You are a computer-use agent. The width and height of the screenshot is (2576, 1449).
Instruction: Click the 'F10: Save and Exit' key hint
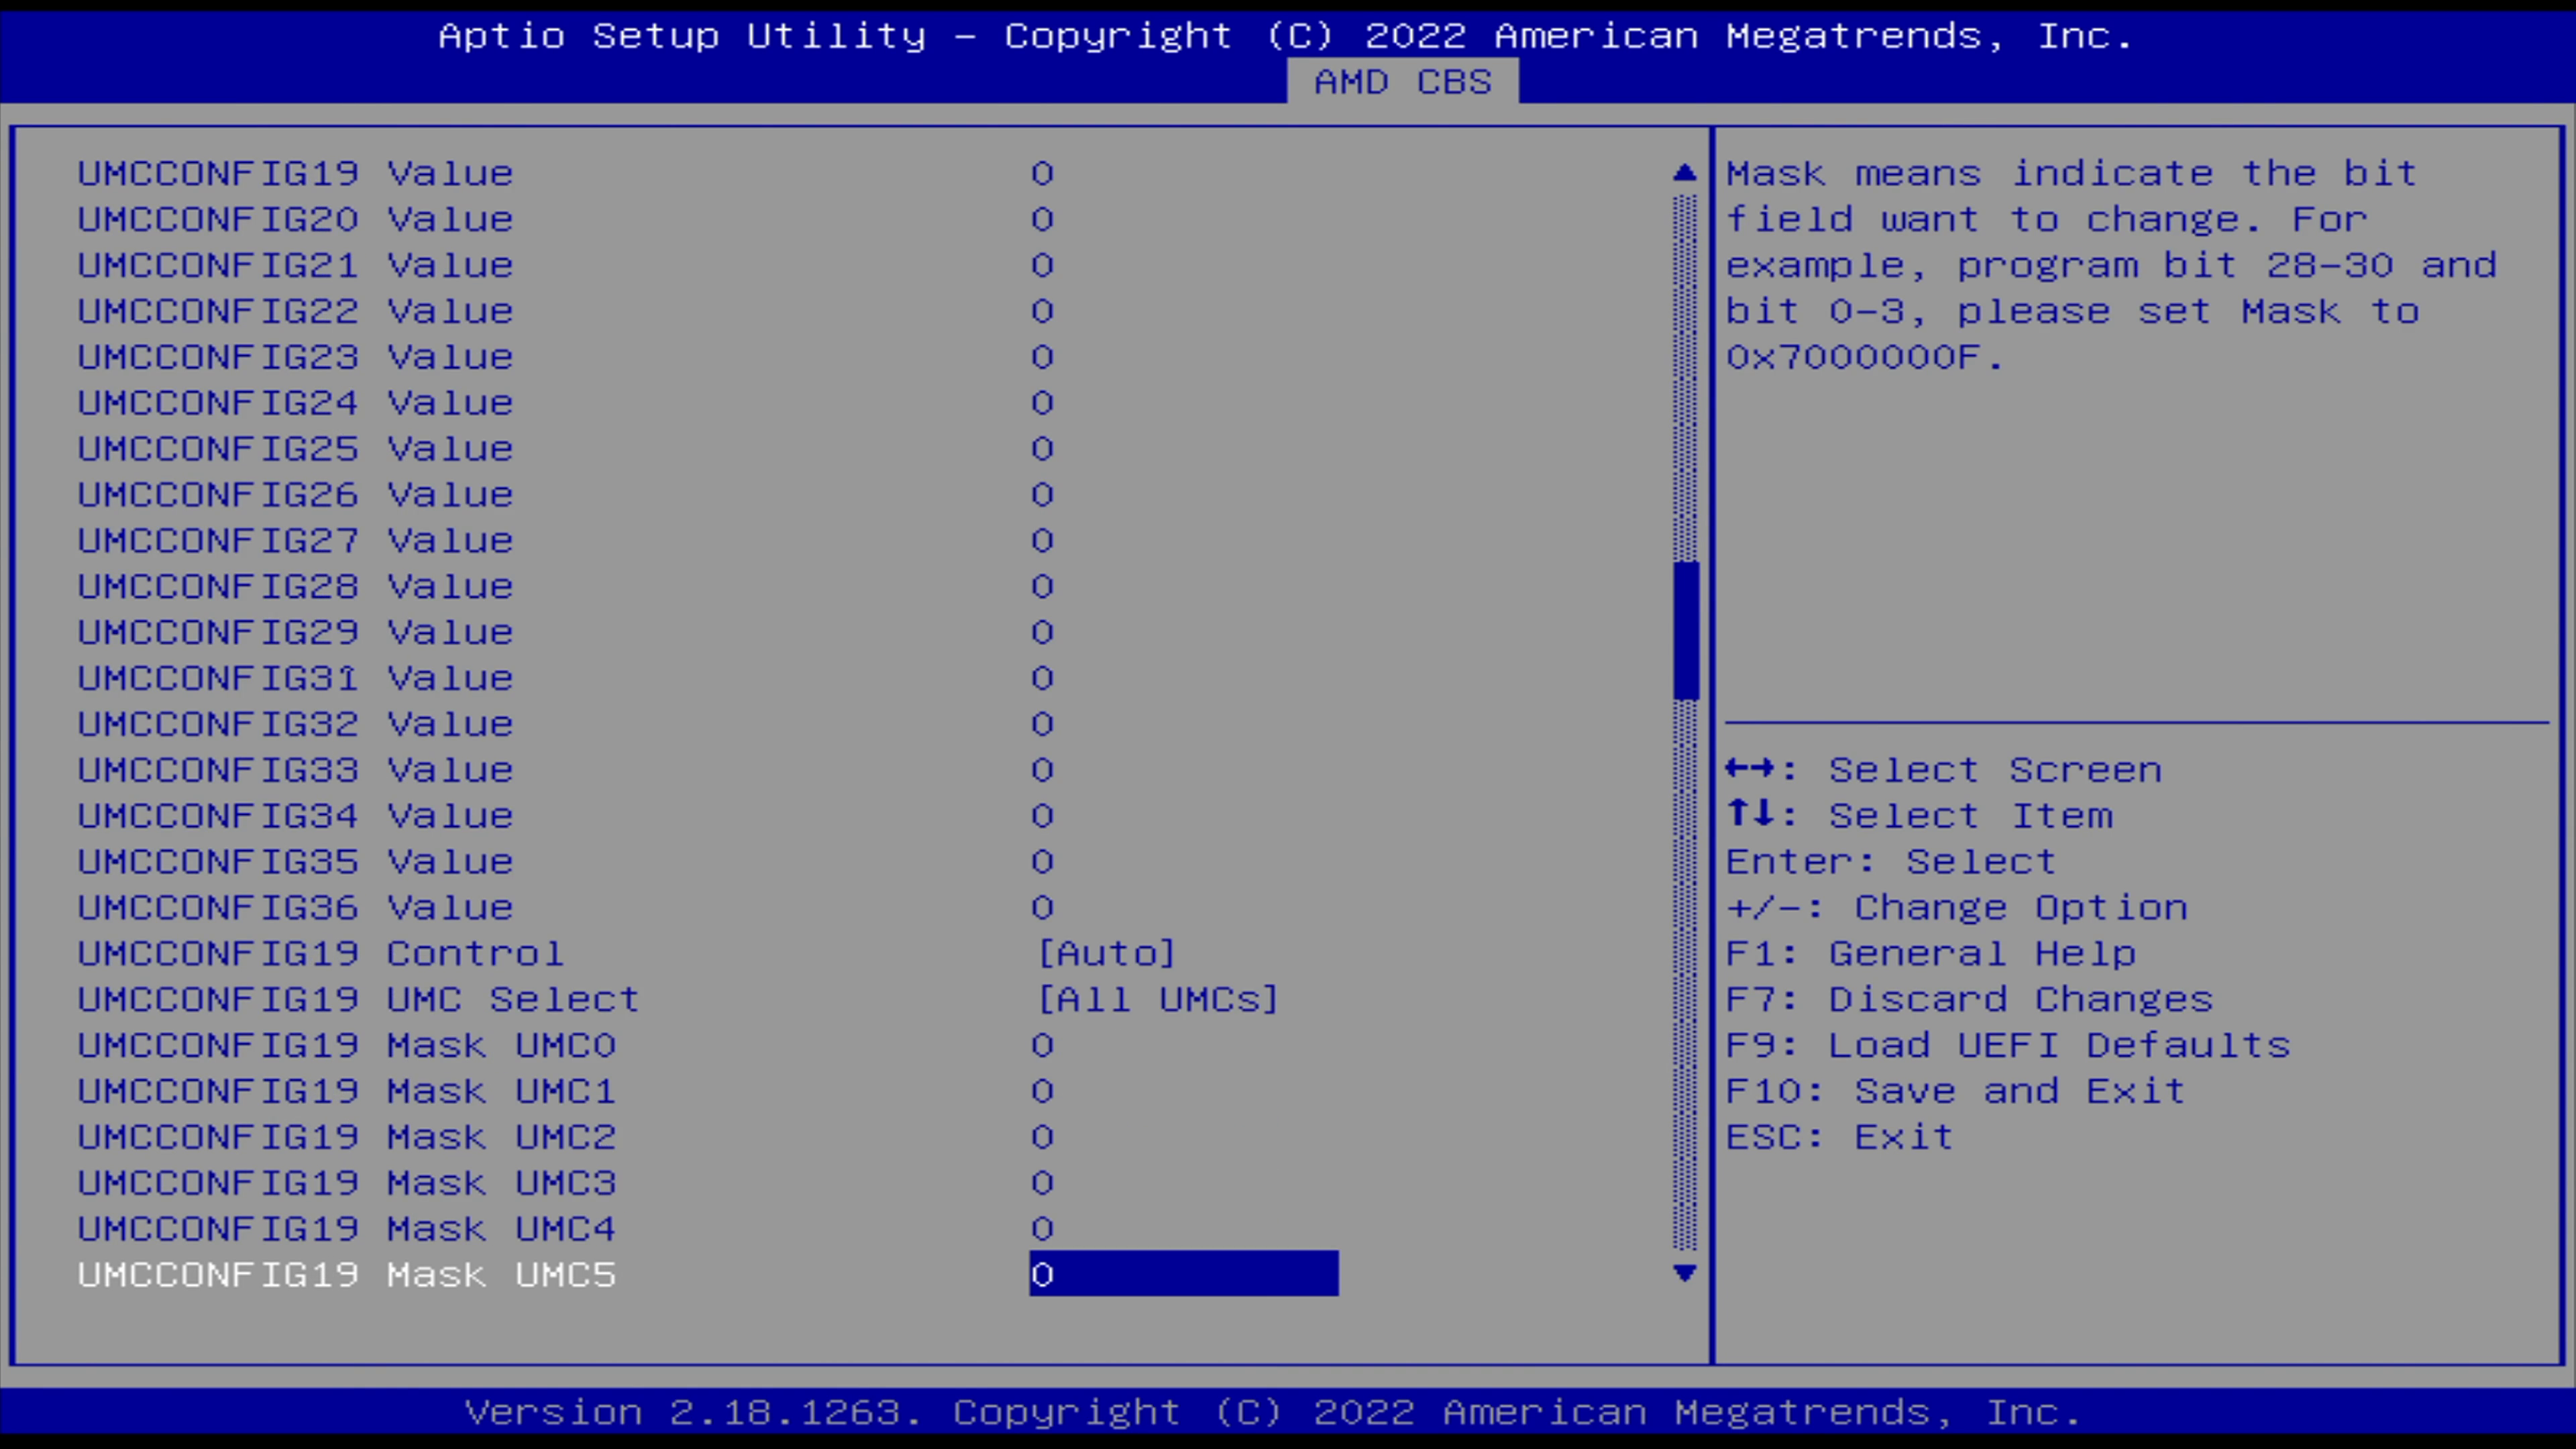tap(1956, 1091)
